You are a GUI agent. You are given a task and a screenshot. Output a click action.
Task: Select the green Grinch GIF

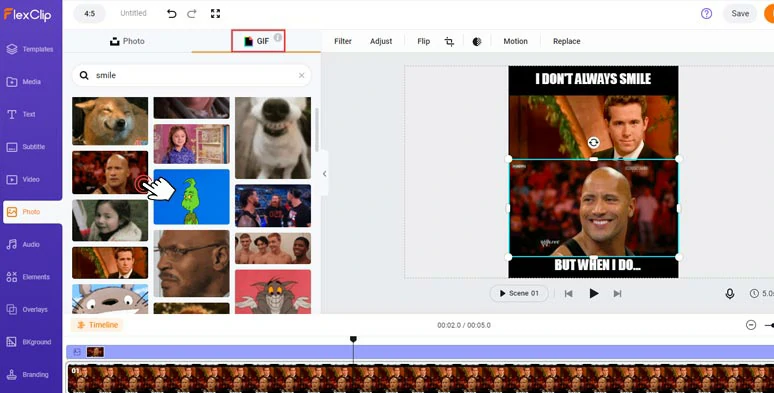click(192, 197)
